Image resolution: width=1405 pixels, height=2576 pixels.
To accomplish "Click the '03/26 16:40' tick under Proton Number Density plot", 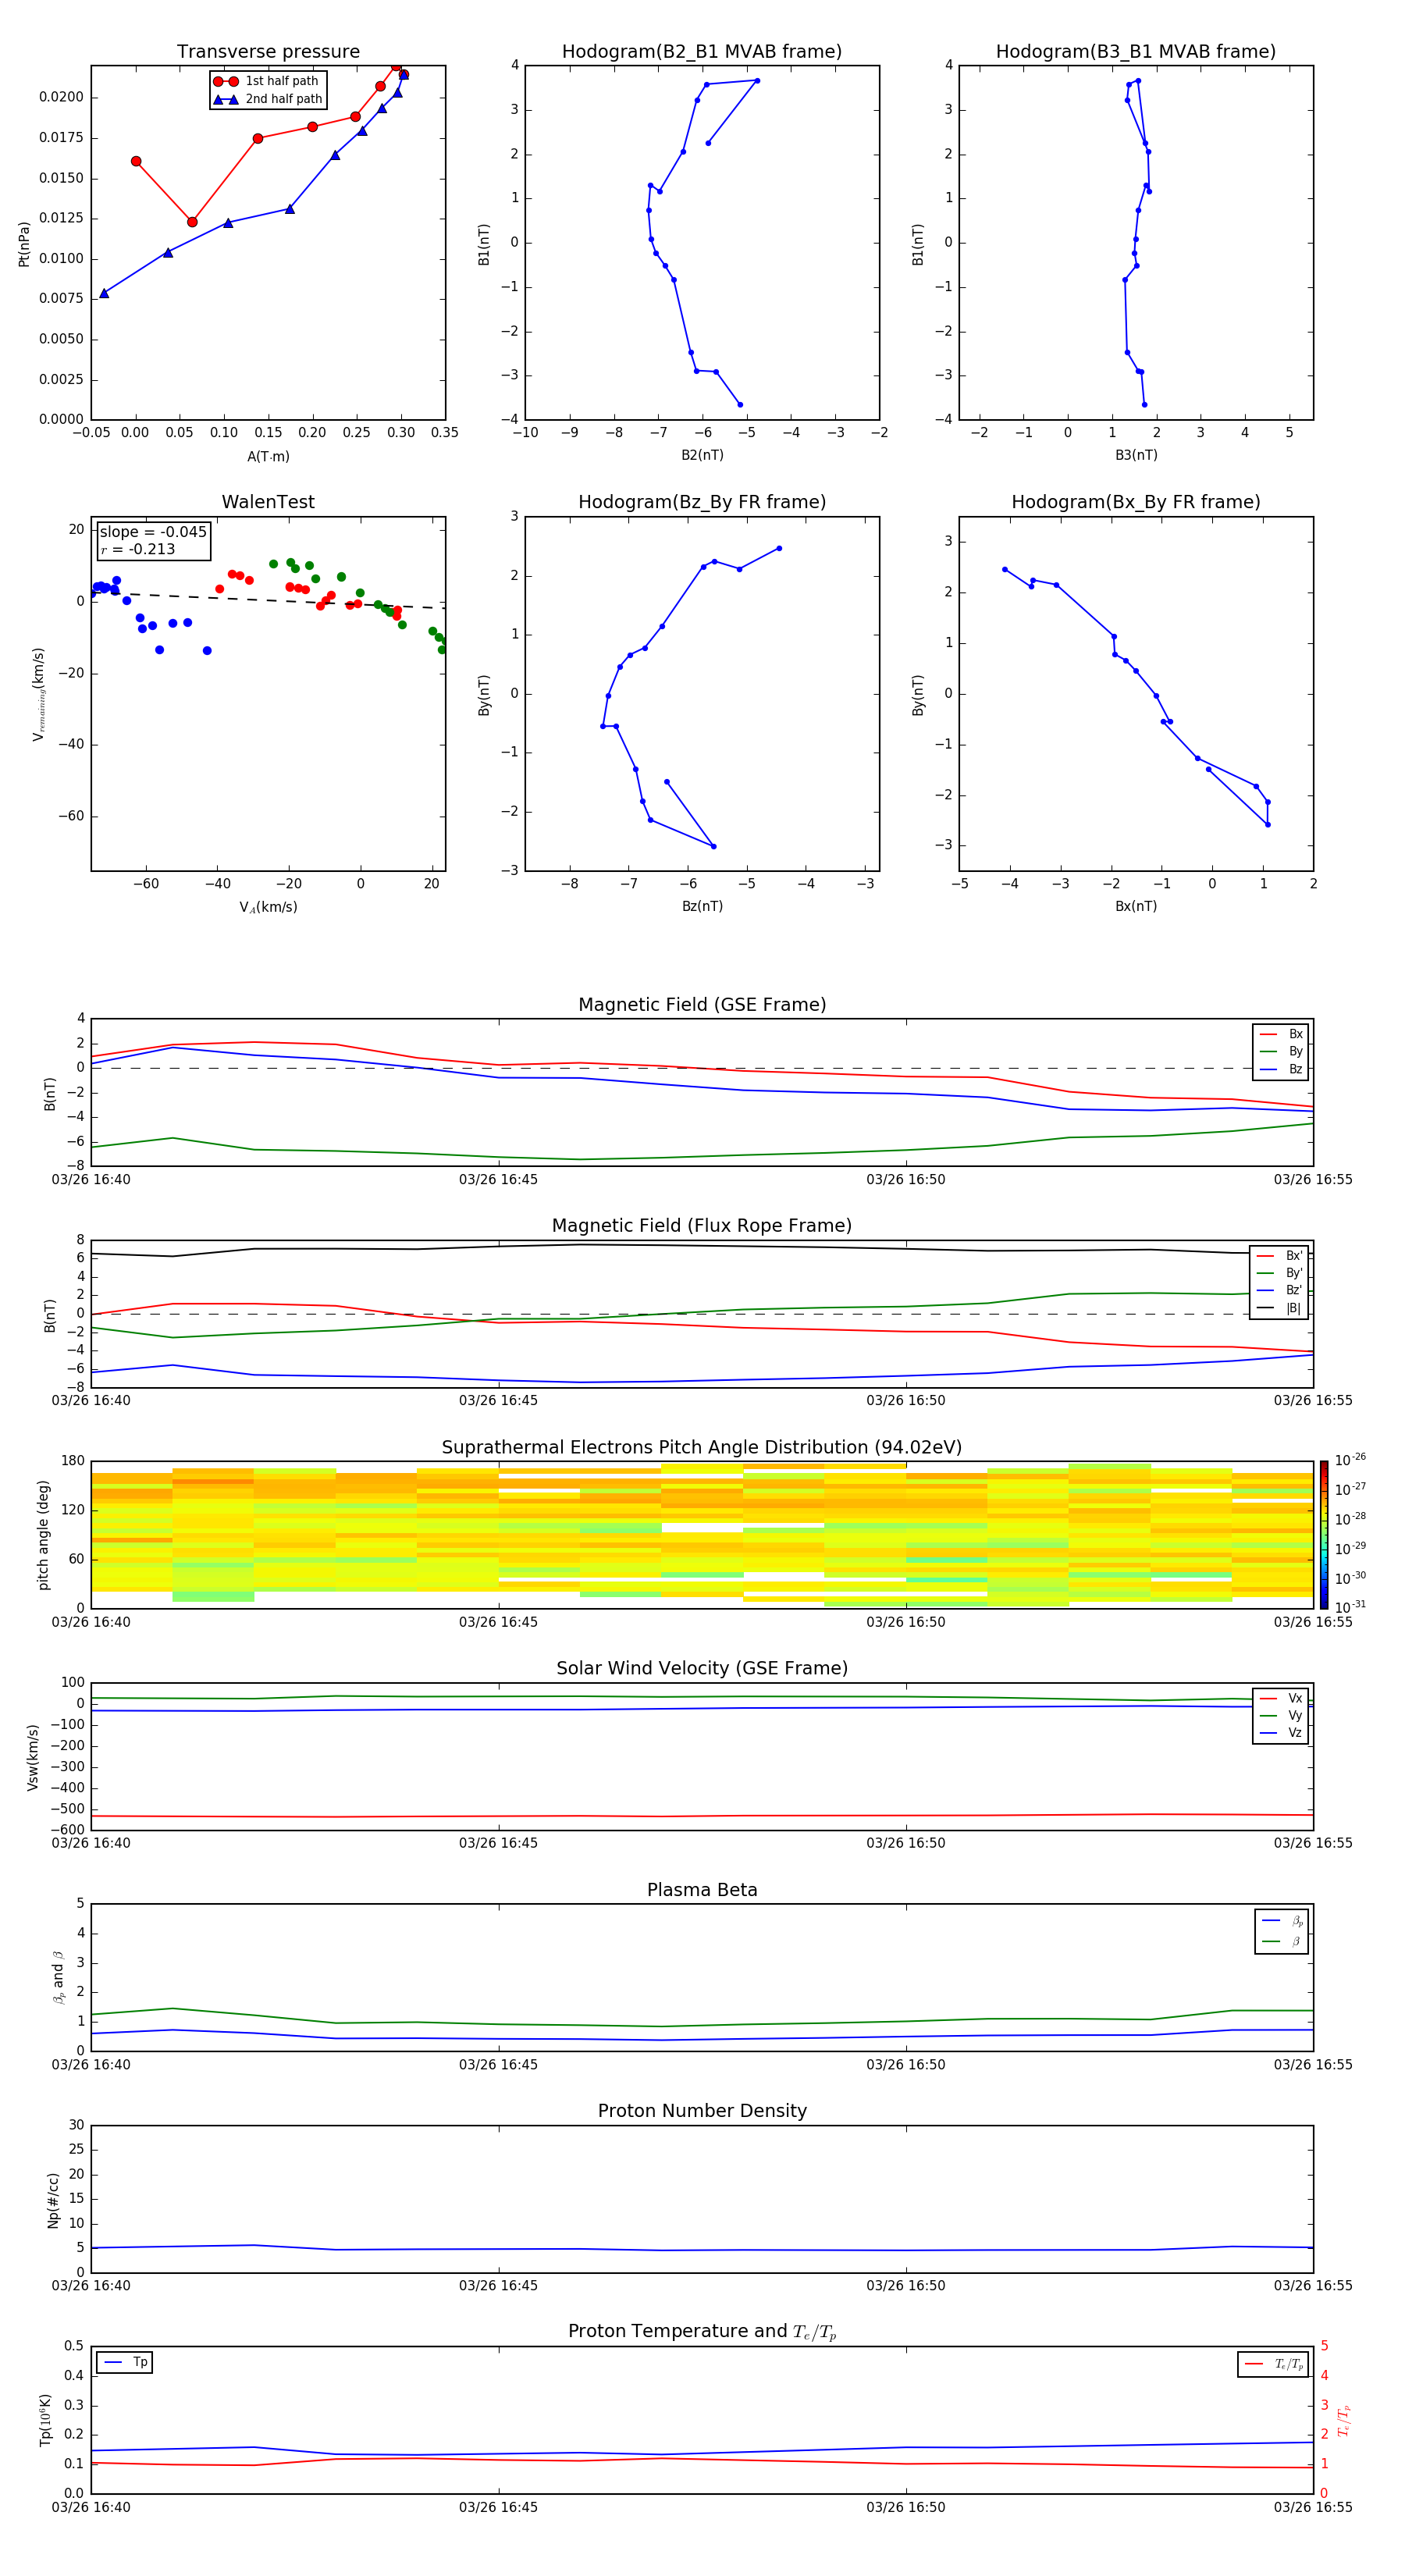I will coord(91,2286).
